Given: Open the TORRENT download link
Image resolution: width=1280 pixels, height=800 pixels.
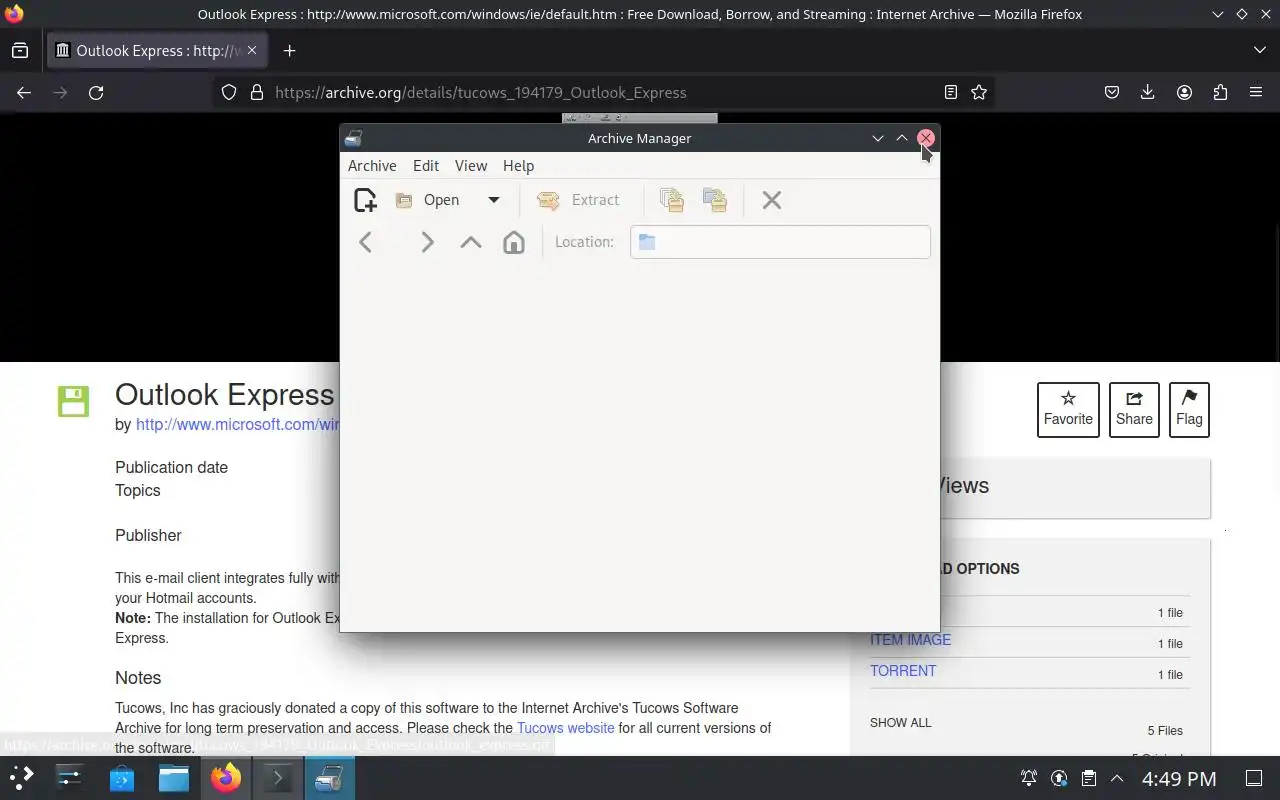Looking at the screenshot, I should click(x=903, y=671).
